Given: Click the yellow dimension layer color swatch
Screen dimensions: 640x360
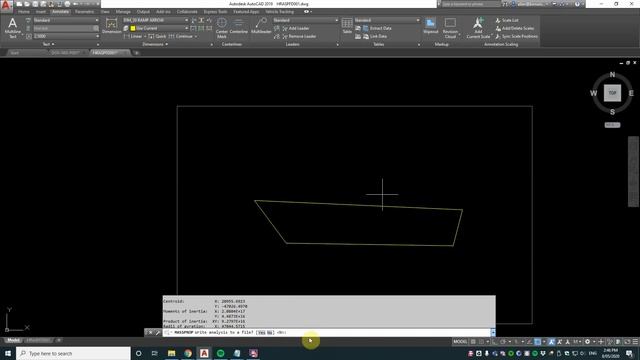Looking at the screenshot, I should [133, 28].
